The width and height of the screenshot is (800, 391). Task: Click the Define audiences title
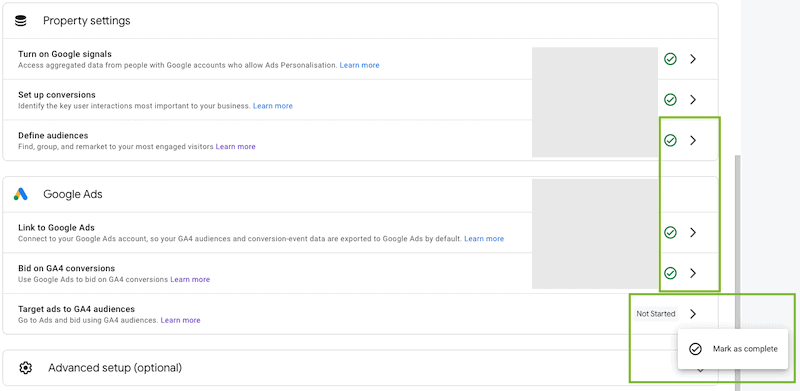[53, 136]
